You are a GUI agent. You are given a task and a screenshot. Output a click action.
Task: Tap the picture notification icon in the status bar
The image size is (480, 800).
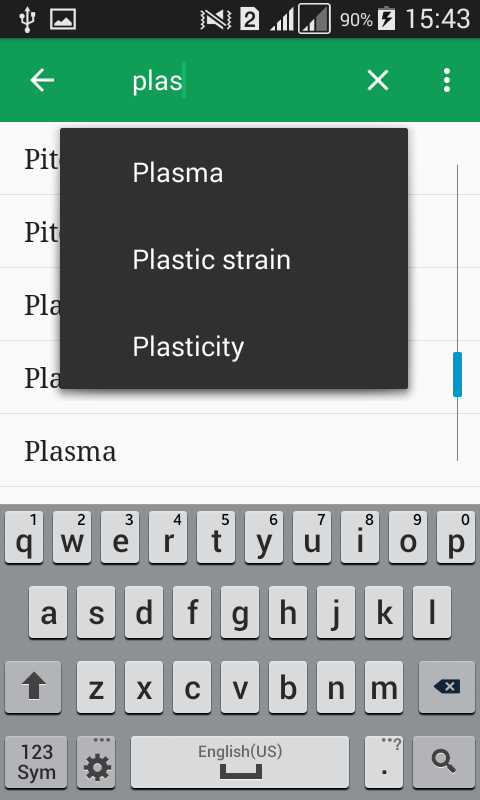pos(63,19)
